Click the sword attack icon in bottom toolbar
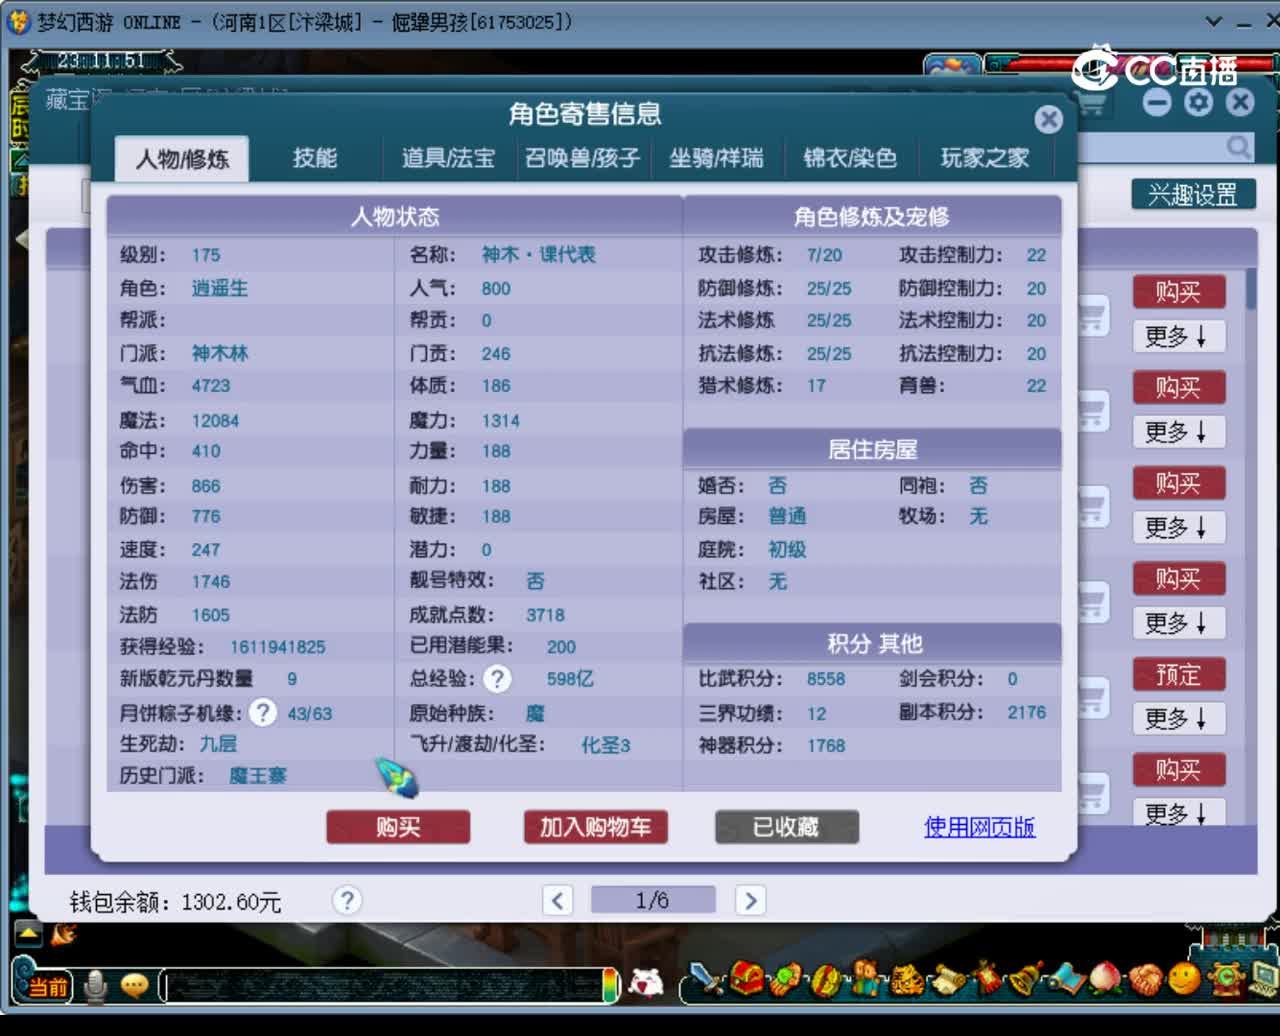 pos(707,977)
